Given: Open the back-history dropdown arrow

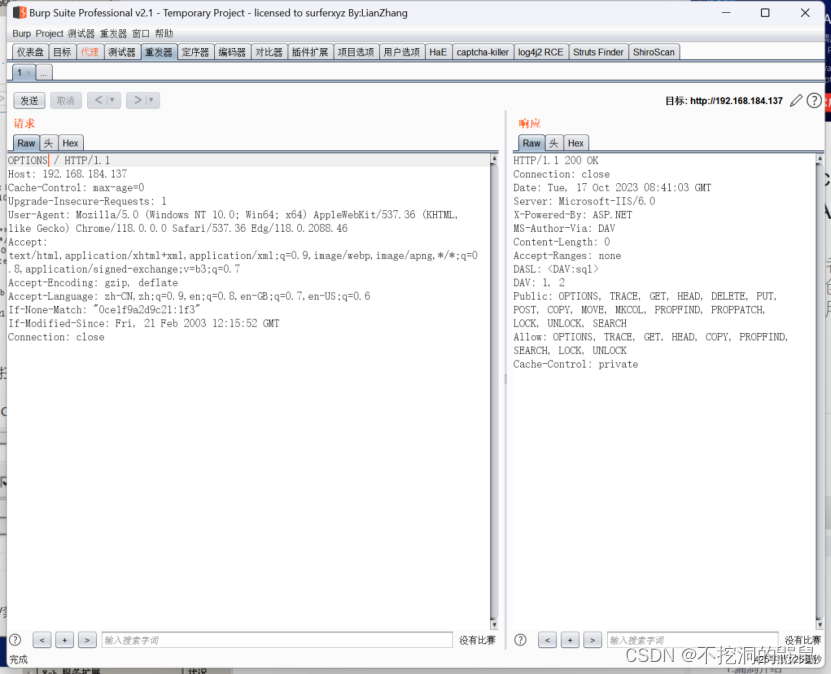Looking at the screenshot, I should [113, 99].
